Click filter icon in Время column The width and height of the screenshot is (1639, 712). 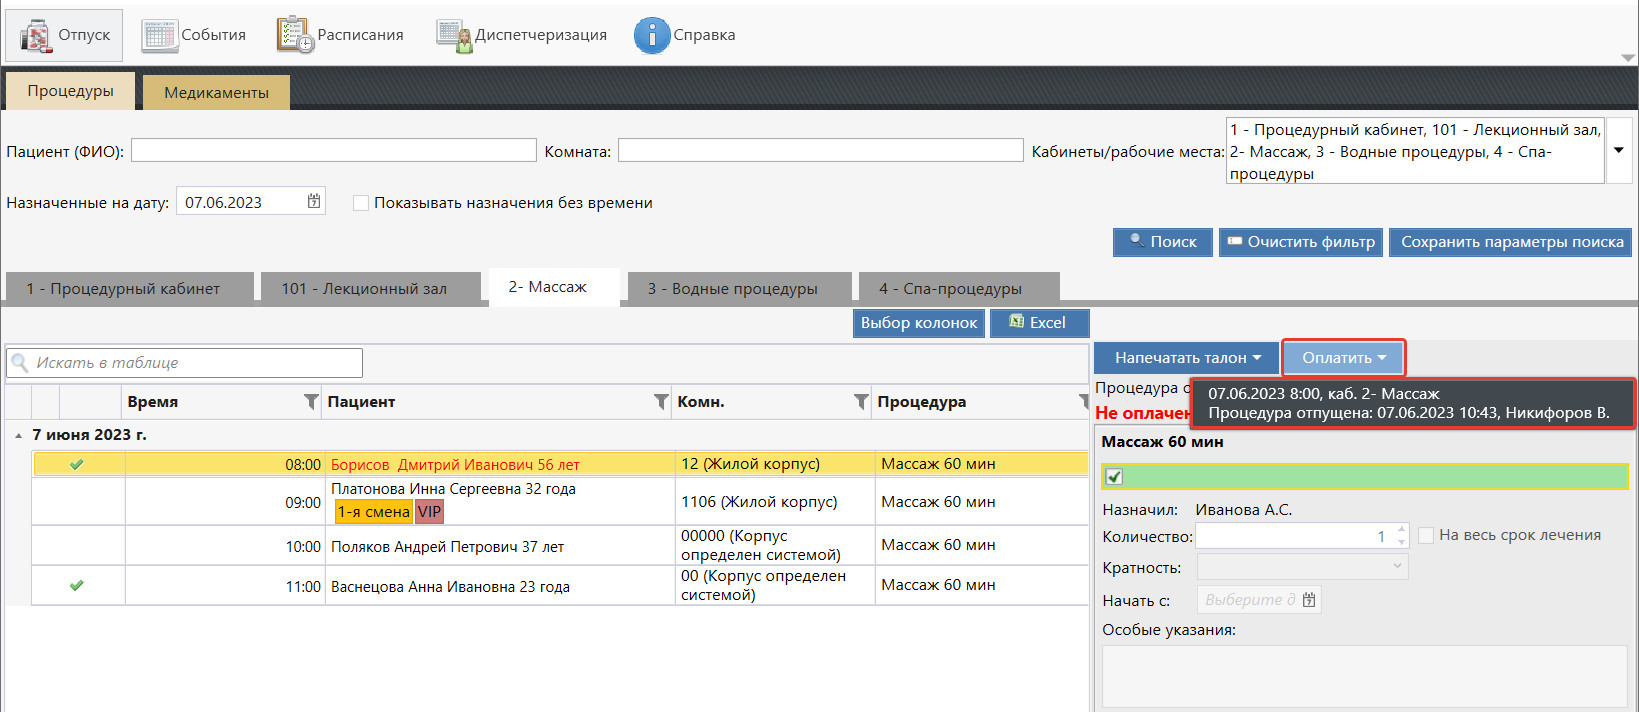311,402
